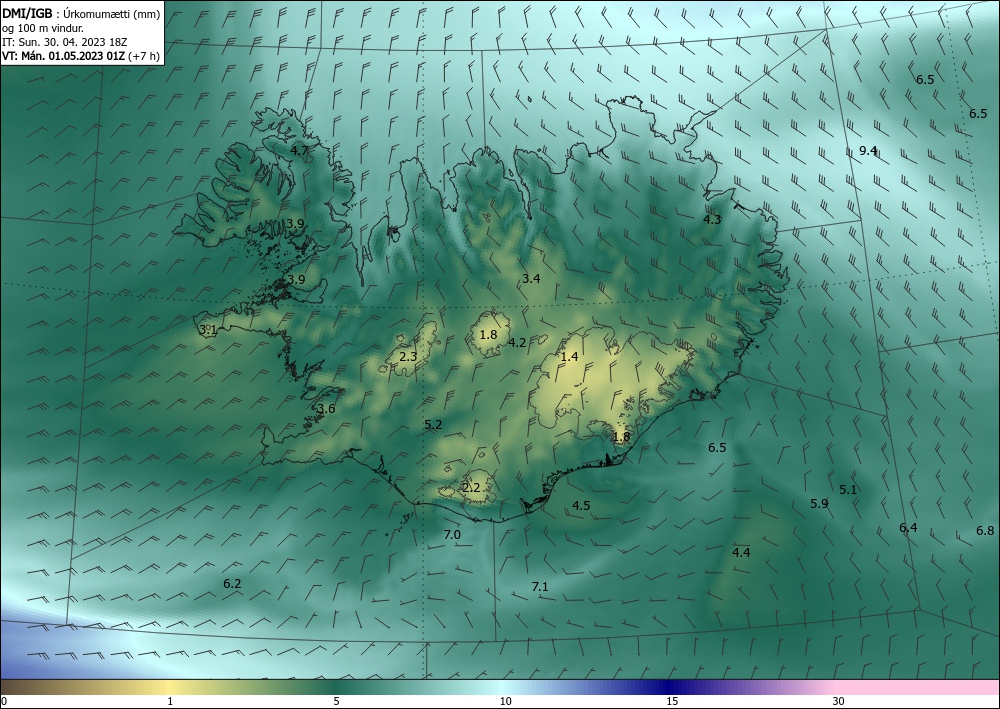Select the 'og 100 m vindur.' legend line

point(43,28)
